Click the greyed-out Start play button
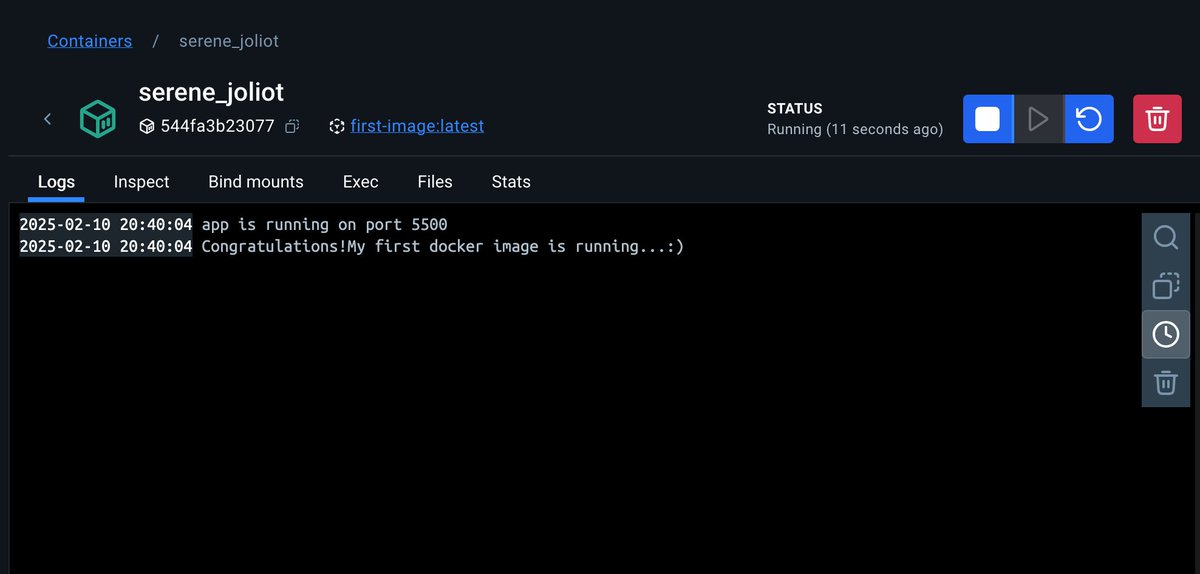 coord(1038,119)
